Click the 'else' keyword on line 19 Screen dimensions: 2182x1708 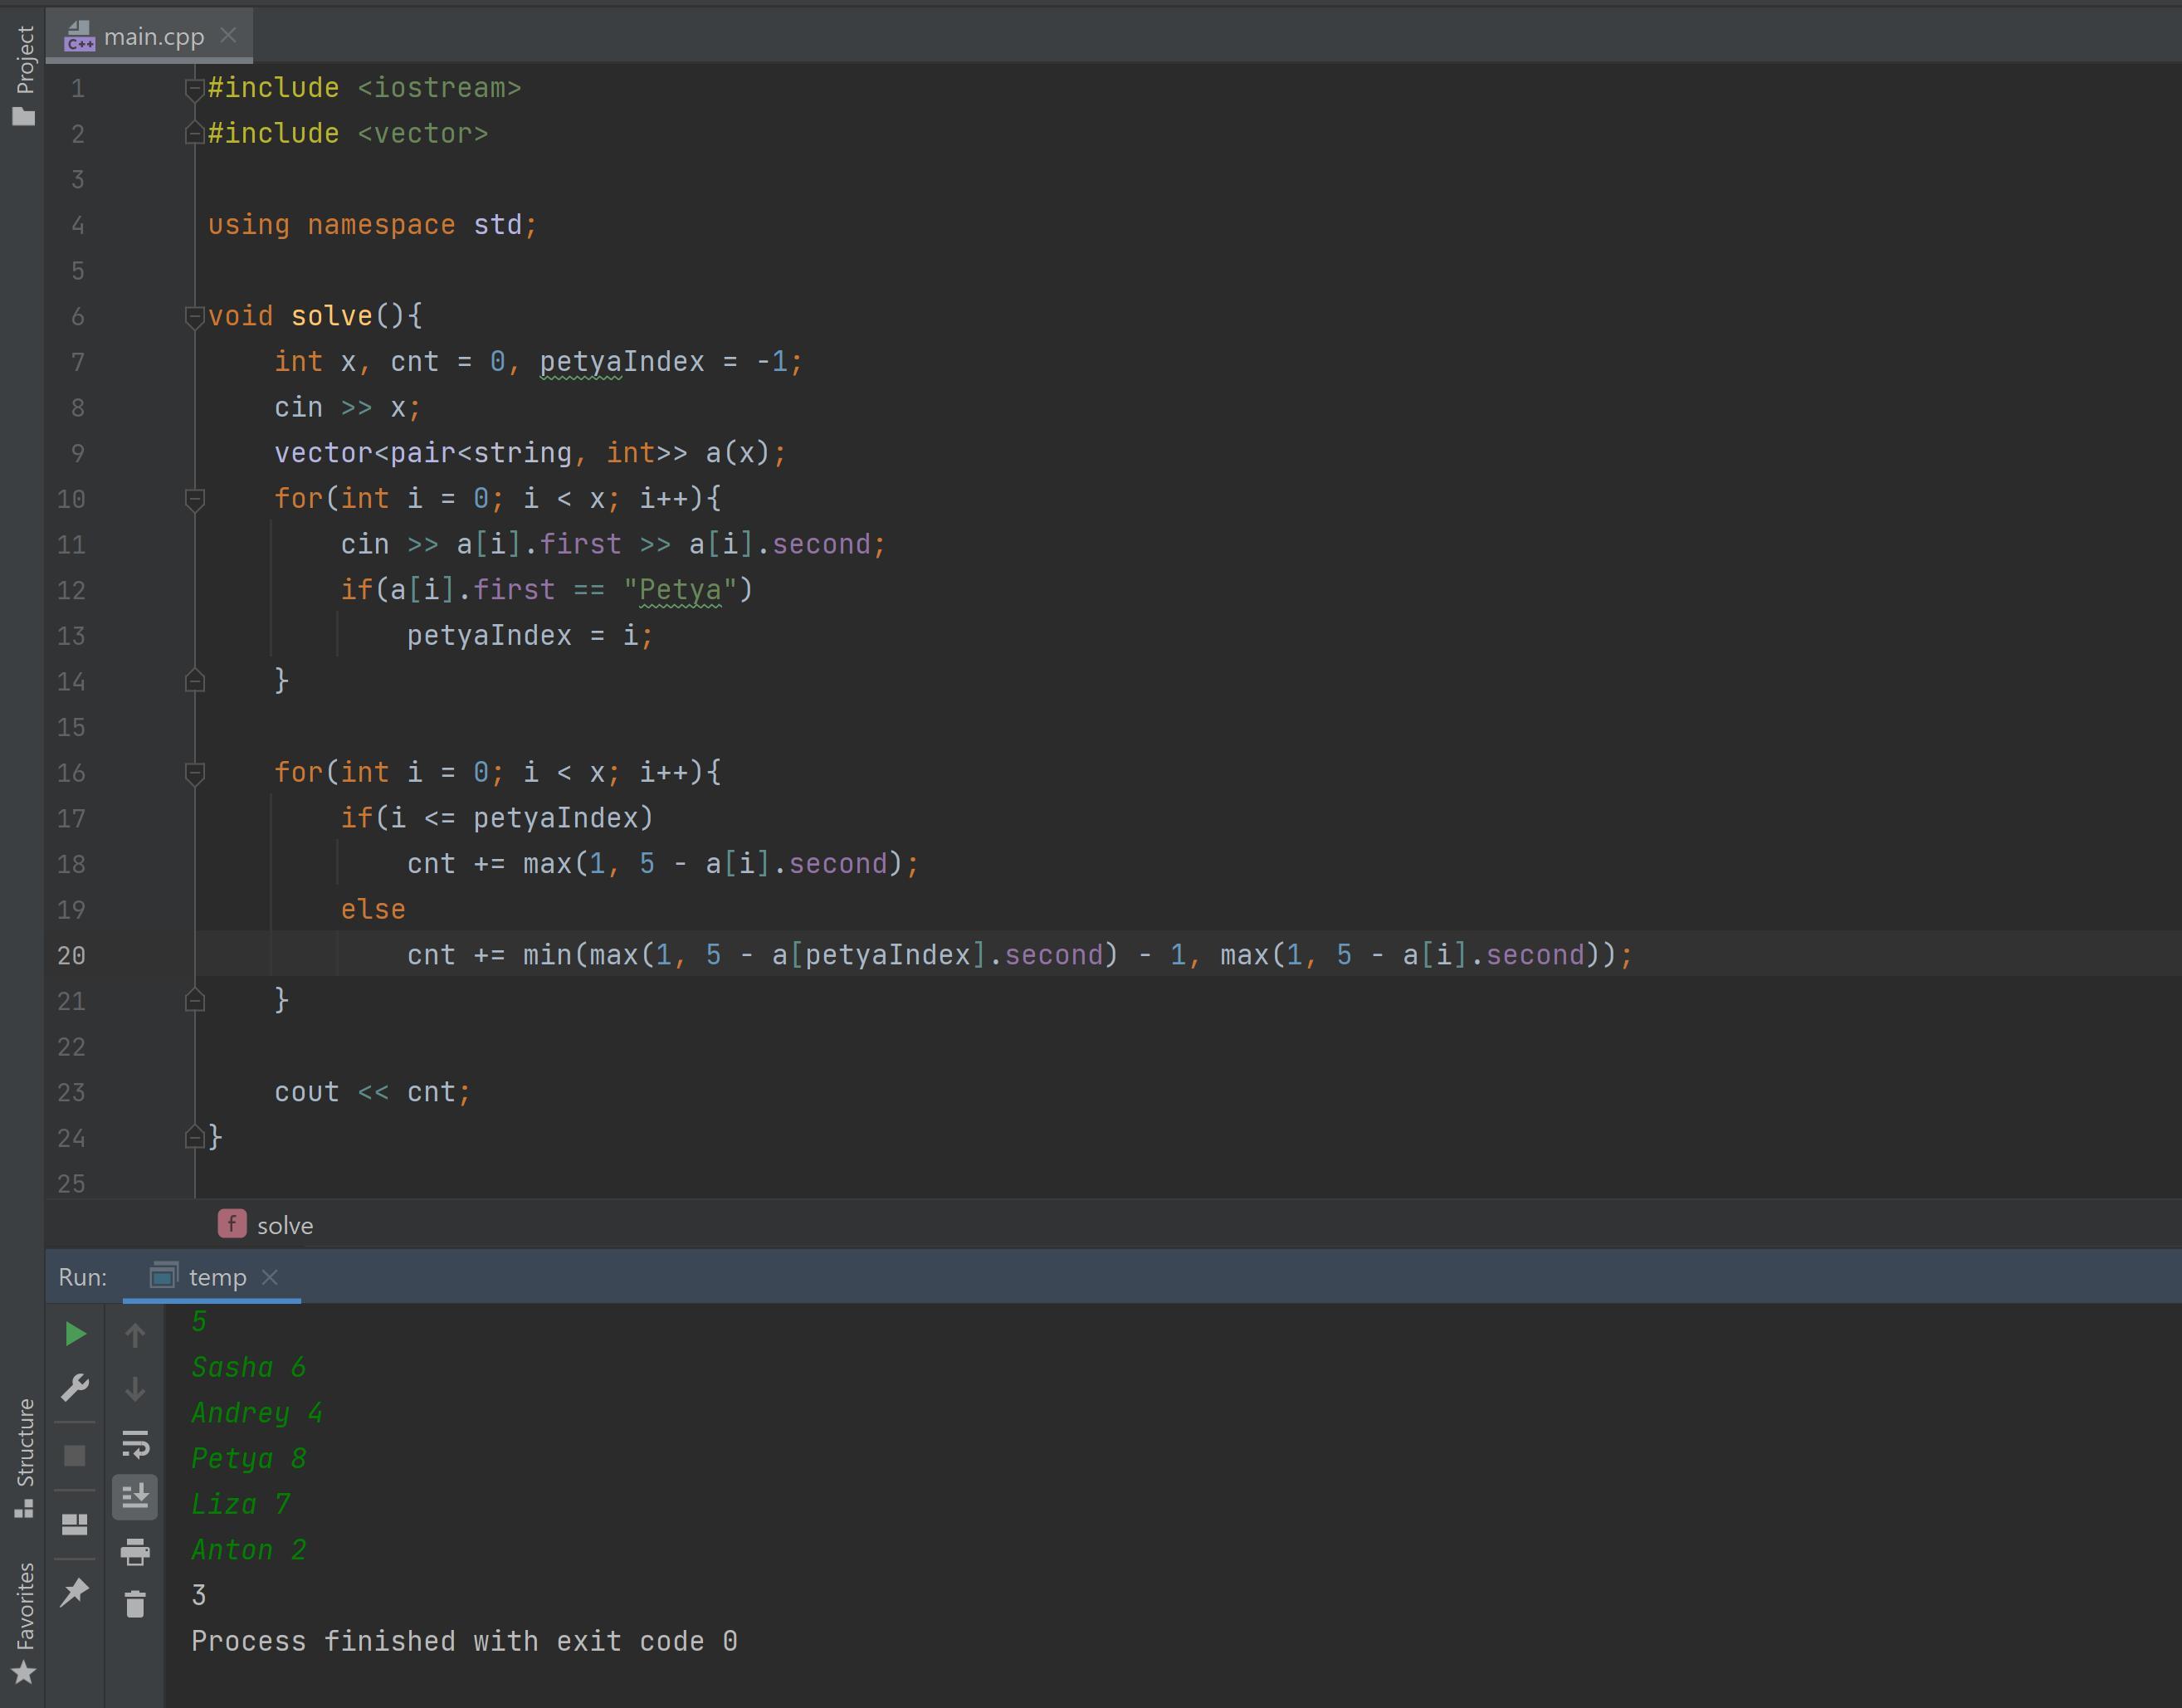coord(373,909)
